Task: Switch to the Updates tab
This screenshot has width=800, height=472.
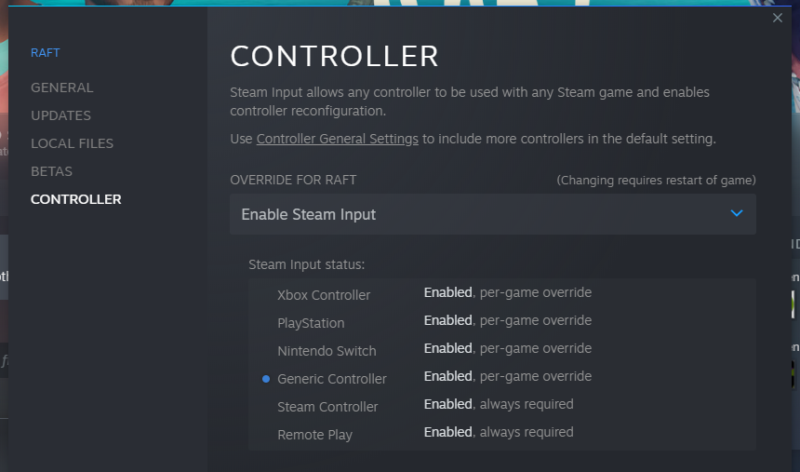Action: [x=61, y=116]
